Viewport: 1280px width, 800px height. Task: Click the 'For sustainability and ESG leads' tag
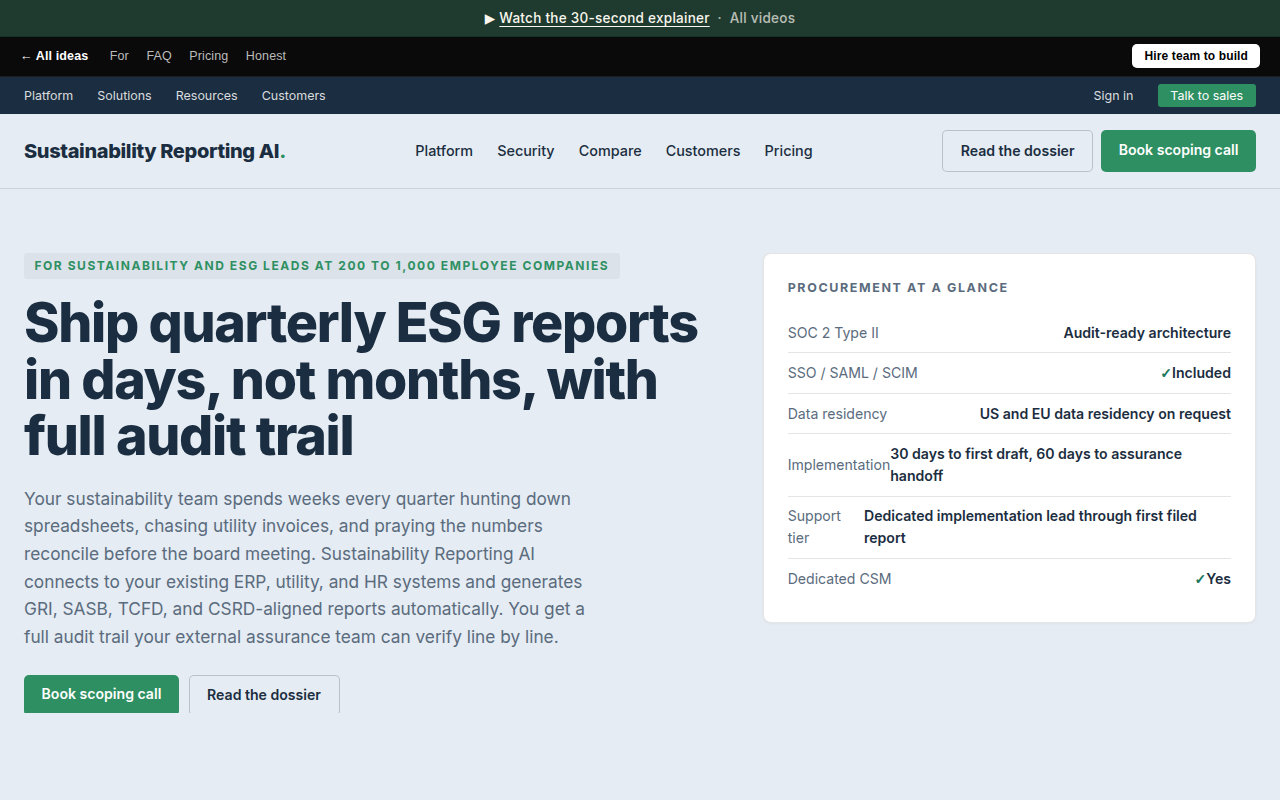[x=322, y=266]
